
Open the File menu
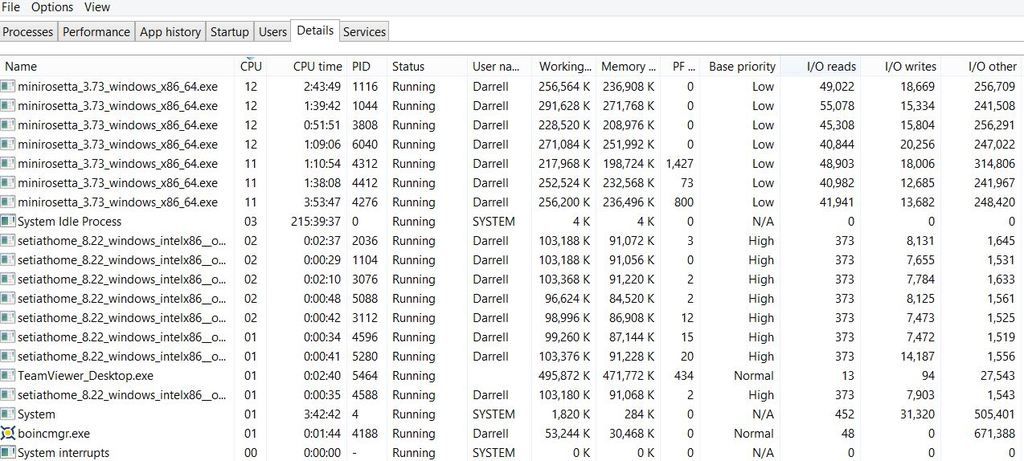tap(11, 7)
